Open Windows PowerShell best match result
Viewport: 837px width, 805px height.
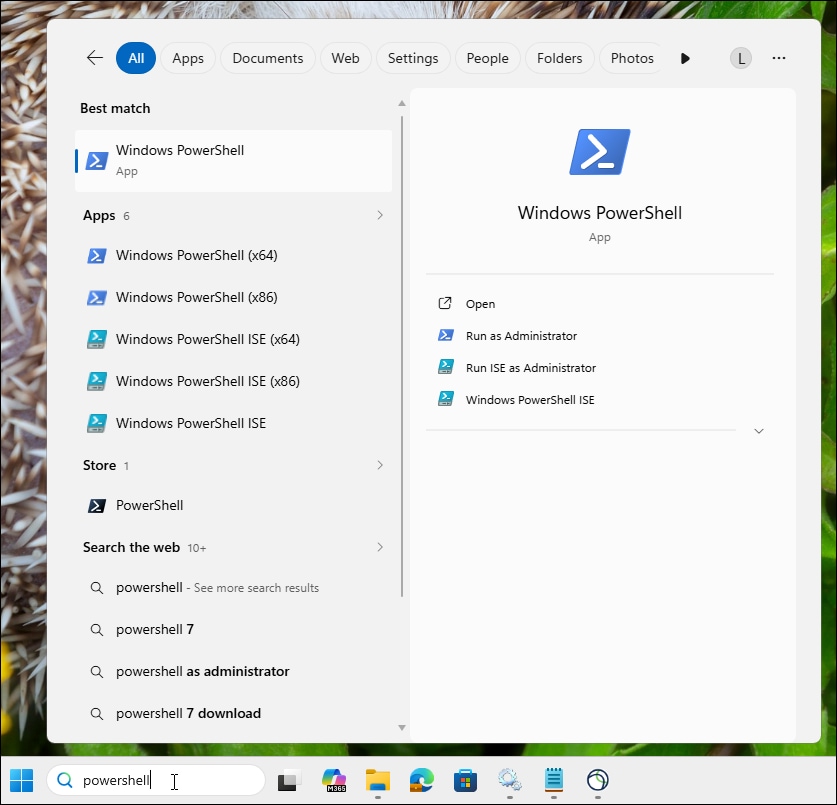(x=233, y=161)
